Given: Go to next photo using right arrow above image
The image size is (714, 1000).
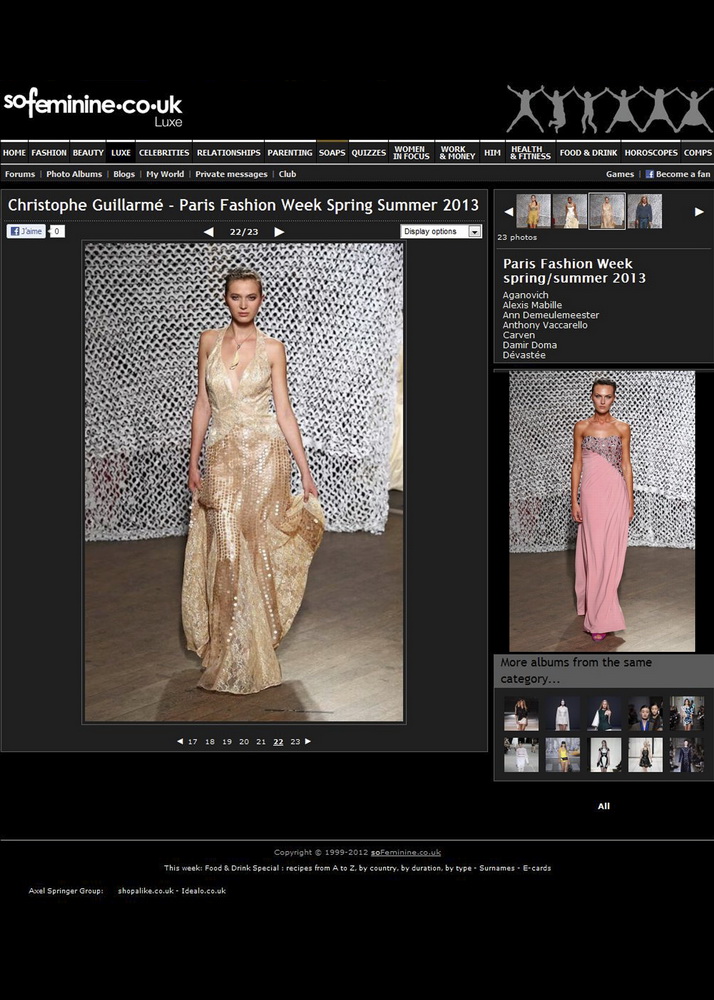Looking at the screenshot, I should click(279, 232).
